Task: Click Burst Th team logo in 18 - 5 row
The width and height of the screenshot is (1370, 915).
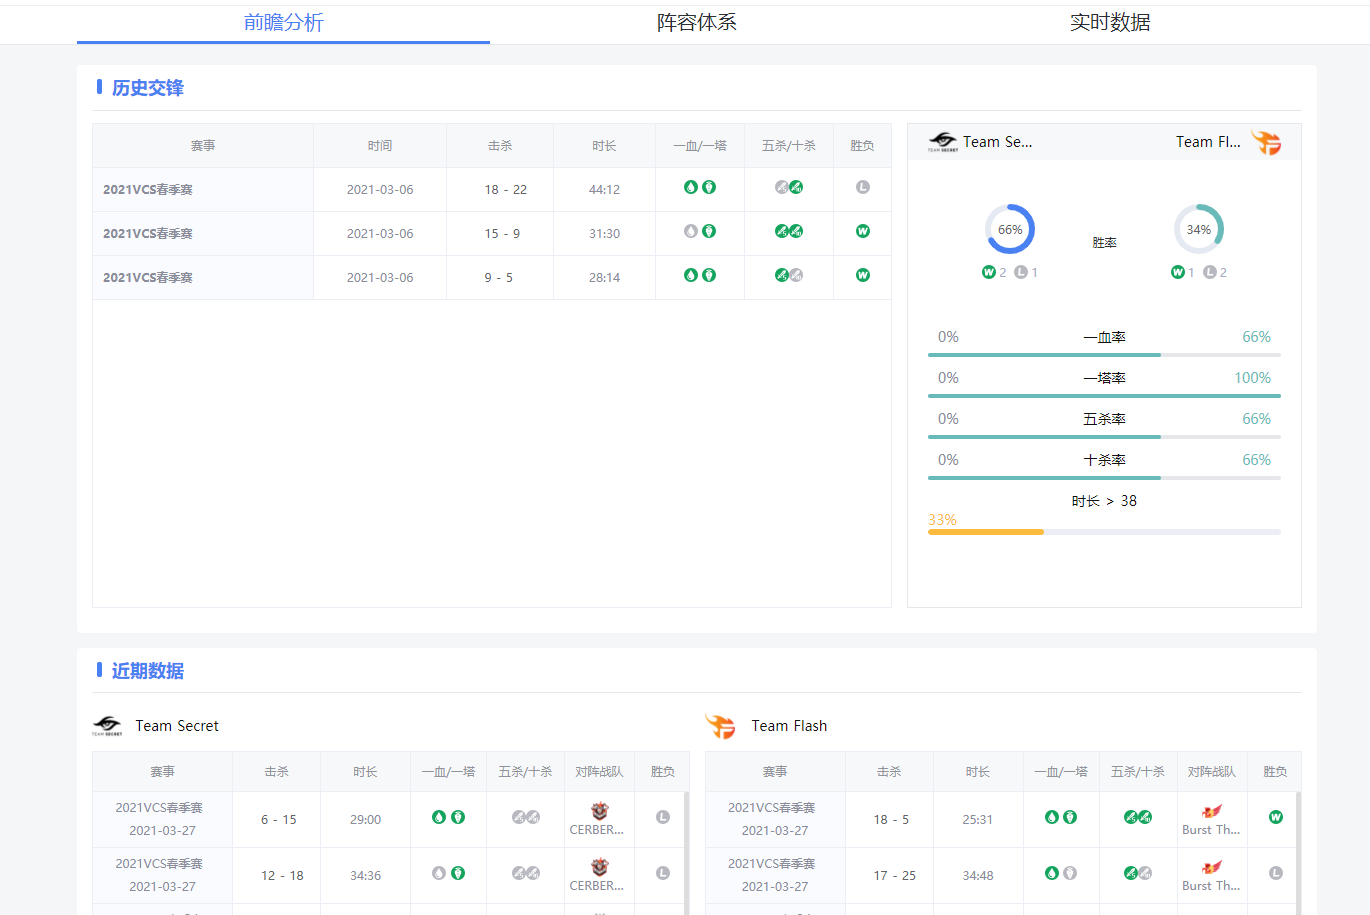Action: pyautogui.click(x=1212, y=811)
